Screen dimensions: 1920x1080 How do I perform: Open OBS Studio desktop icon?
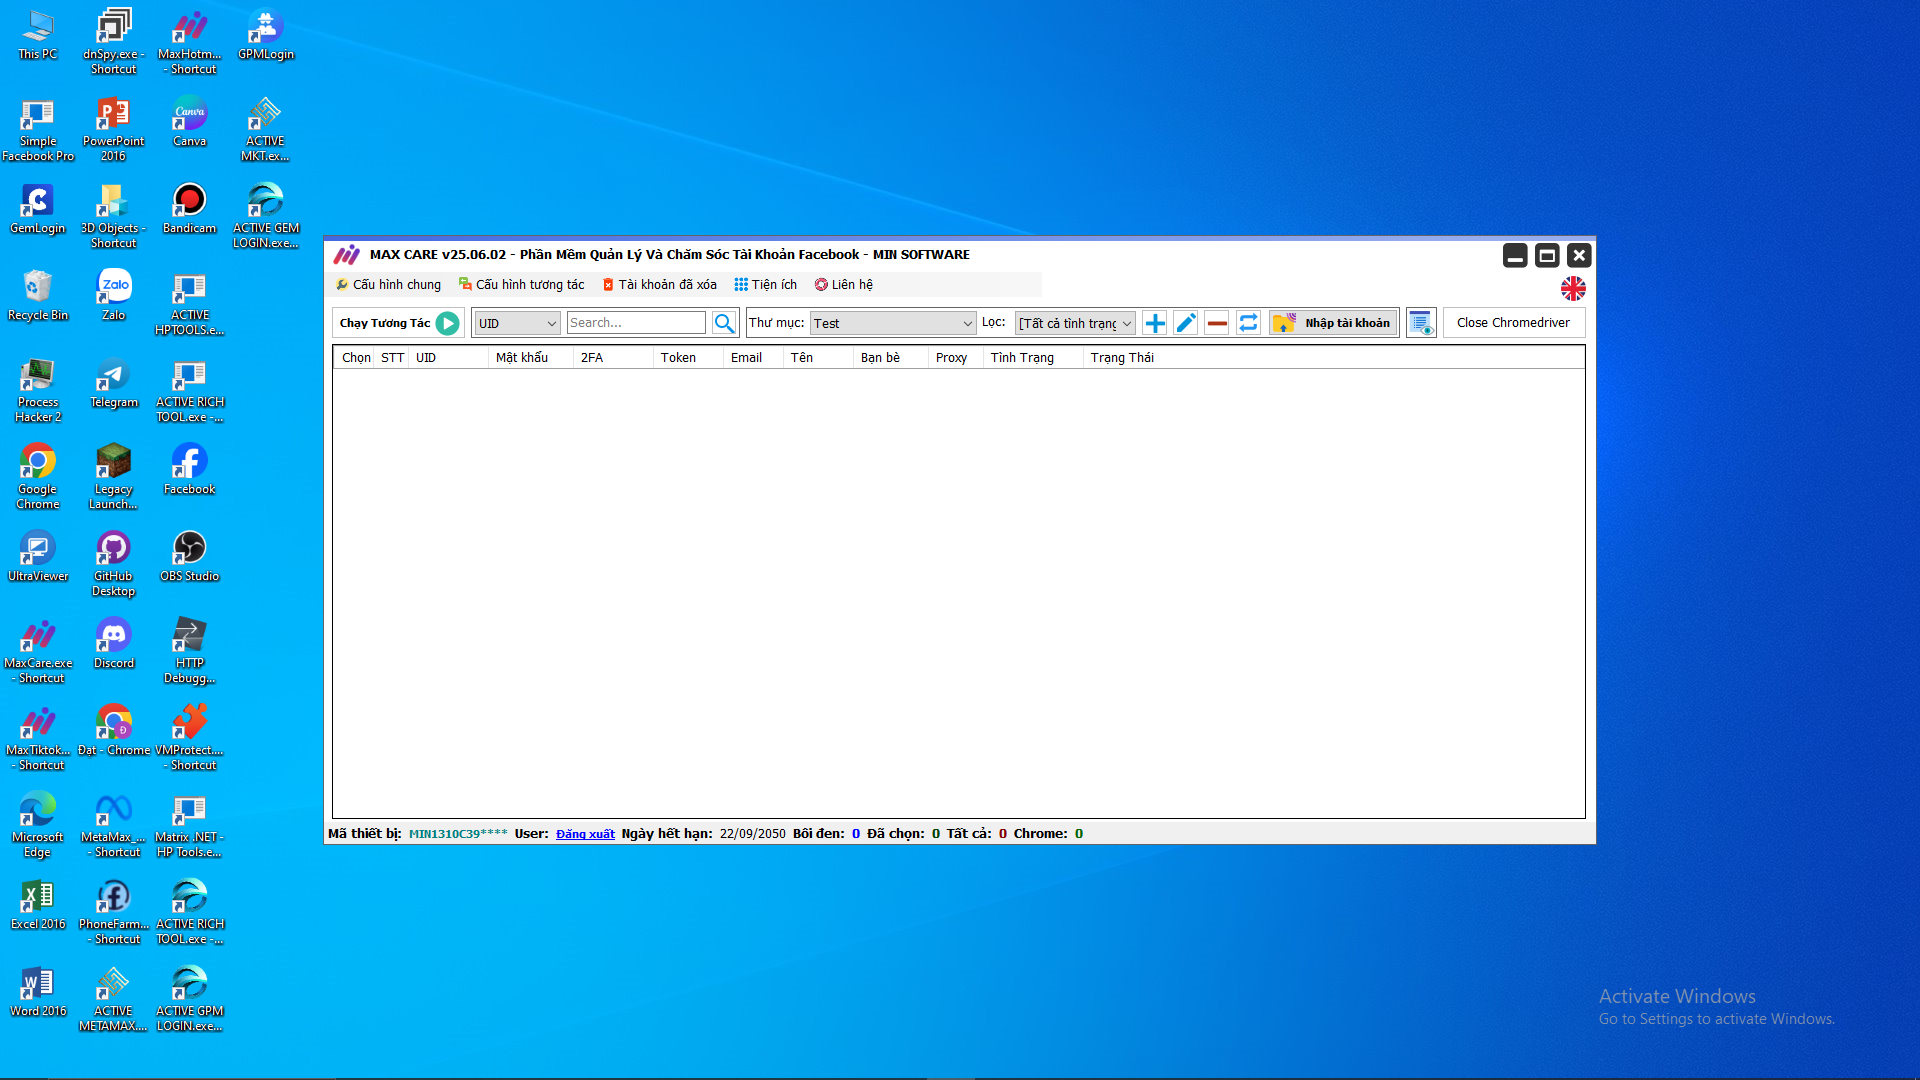click(x=189, y=558)
